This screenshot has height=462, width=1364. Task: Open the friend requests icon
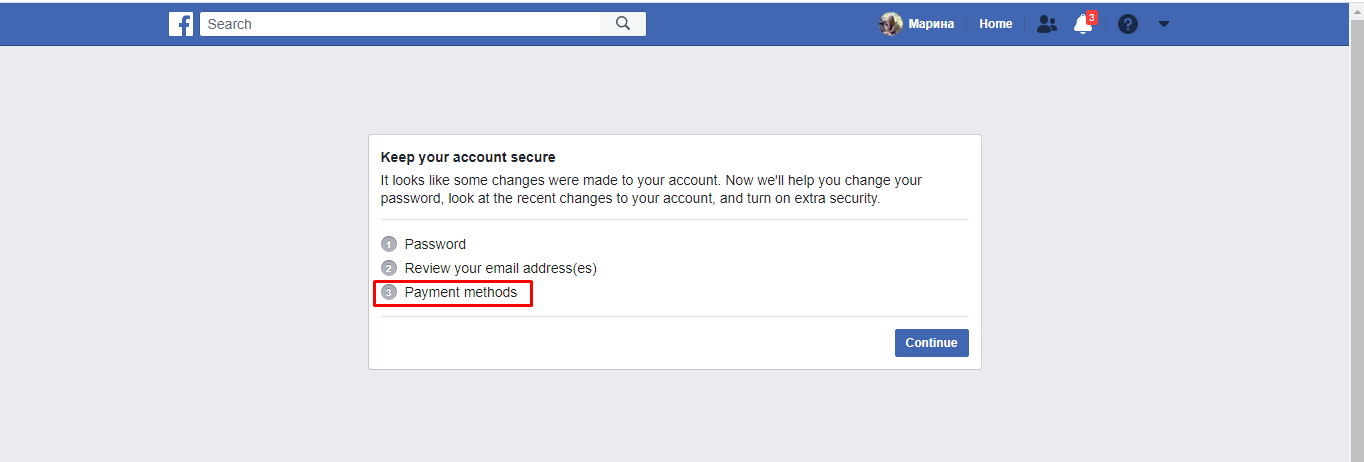[1046, 24]
